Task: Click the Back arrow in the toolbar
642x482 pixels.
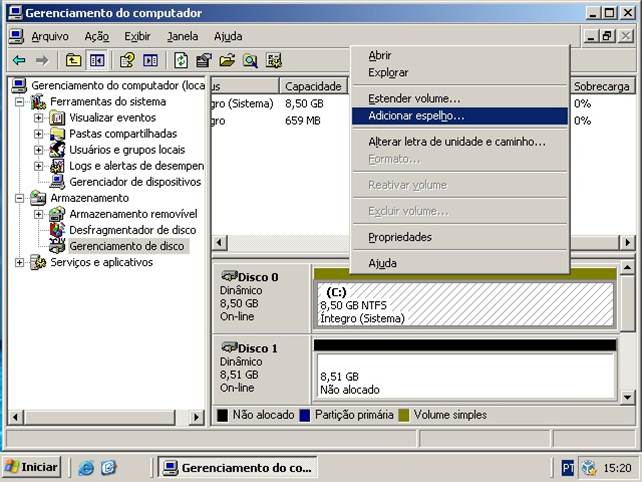Action: tap(19, 61)
